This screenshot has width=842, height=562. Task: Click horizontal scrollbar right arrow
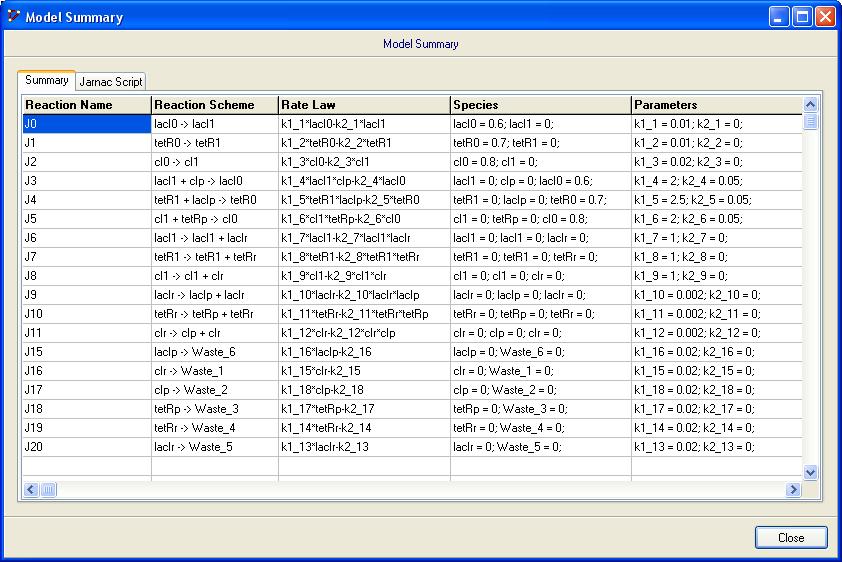[793, 489]
